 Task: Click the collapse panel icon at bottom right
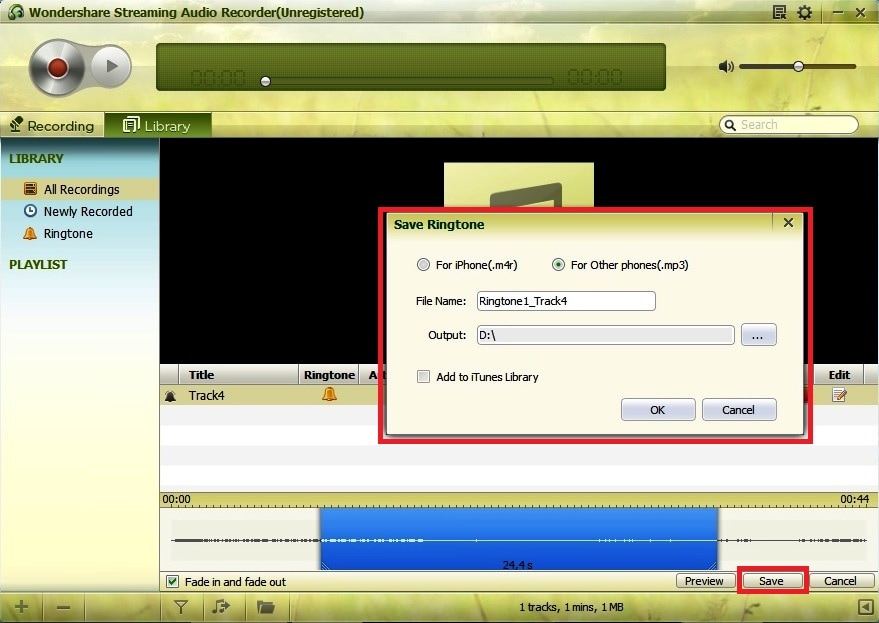click(866, 607)
